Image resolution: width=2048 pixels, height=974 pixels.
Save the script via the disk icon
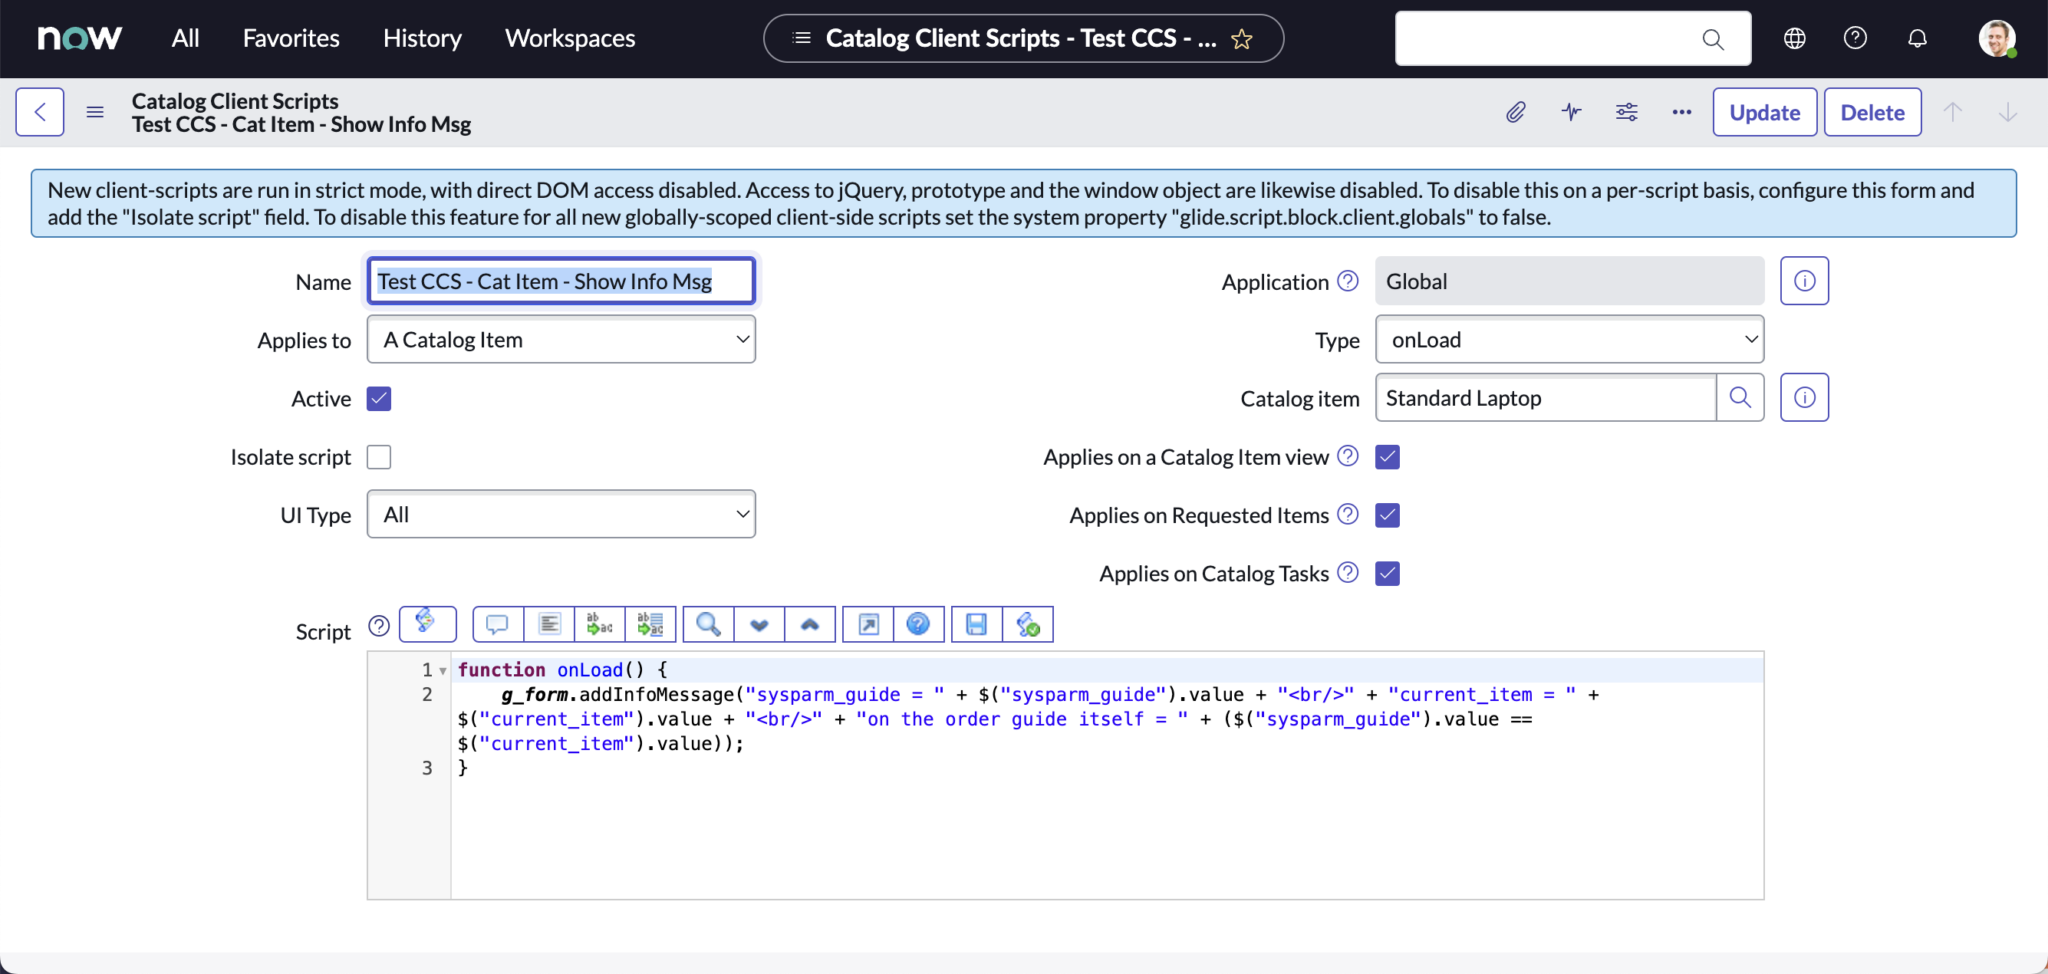tap(975, 623)
